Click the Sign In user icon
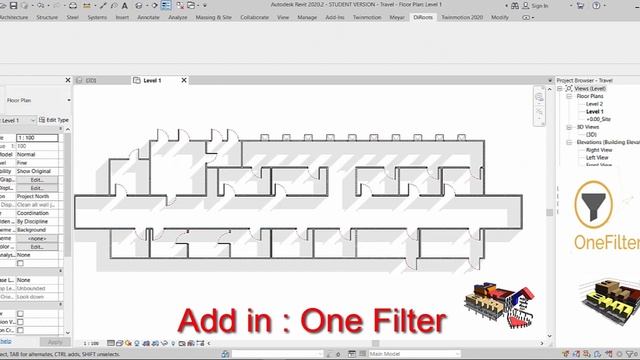The image size is (640, 360). [526, 6]
